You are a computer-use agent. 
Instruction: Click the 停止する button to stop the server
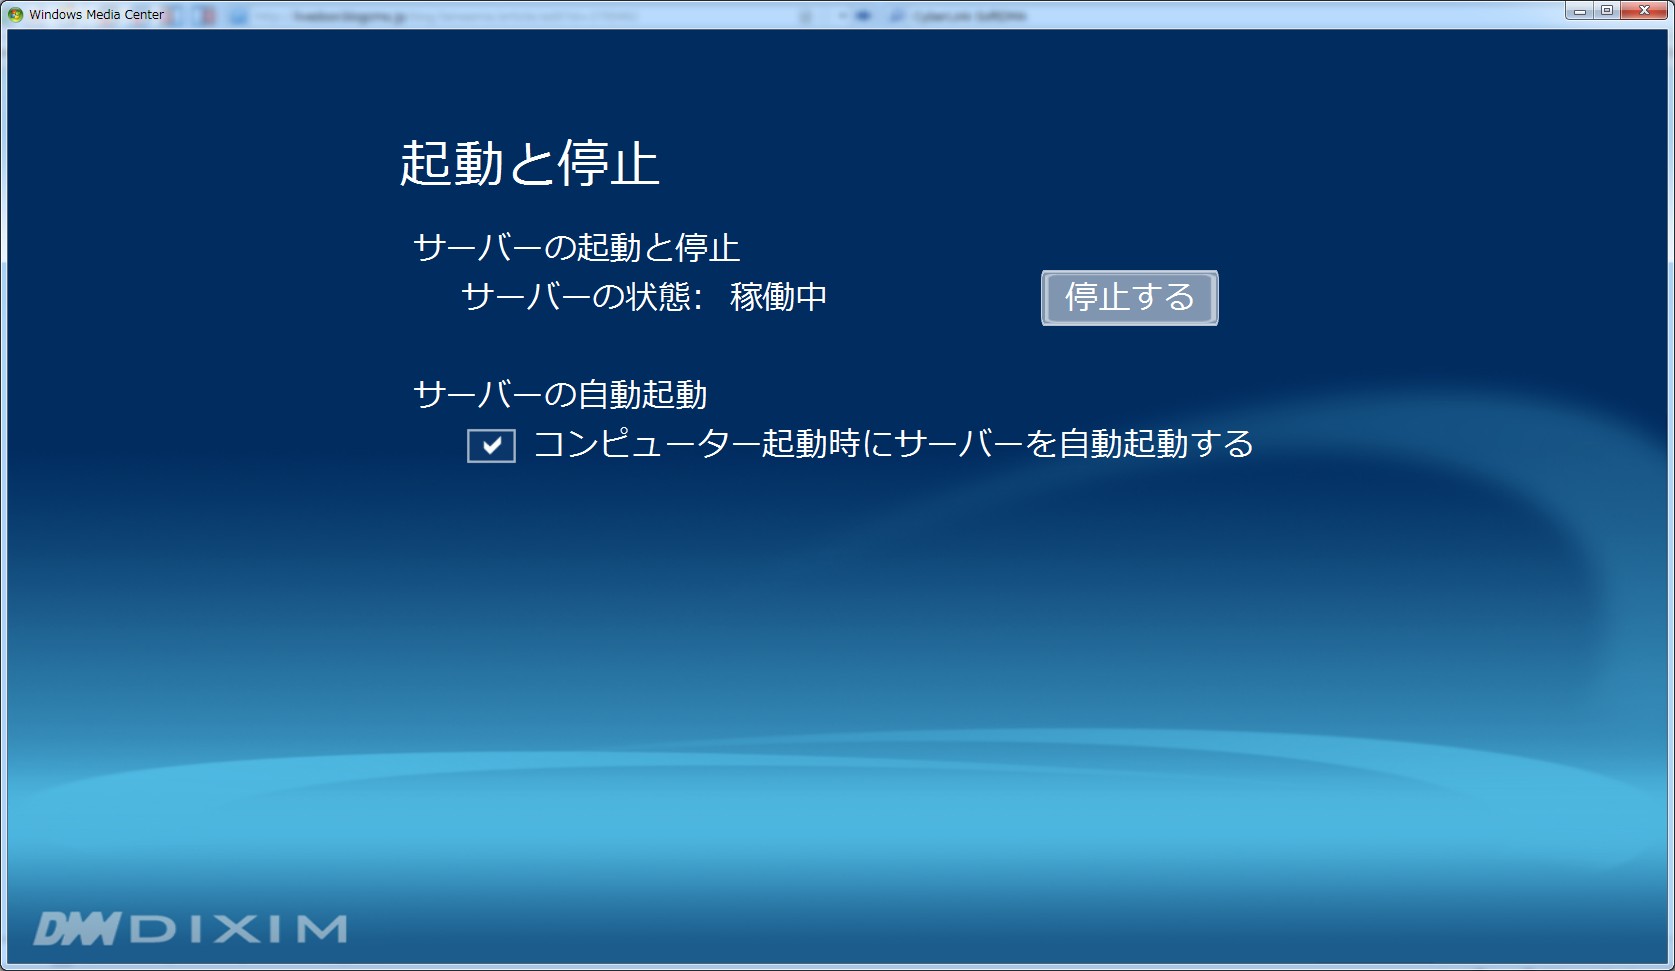(1129, 297)
